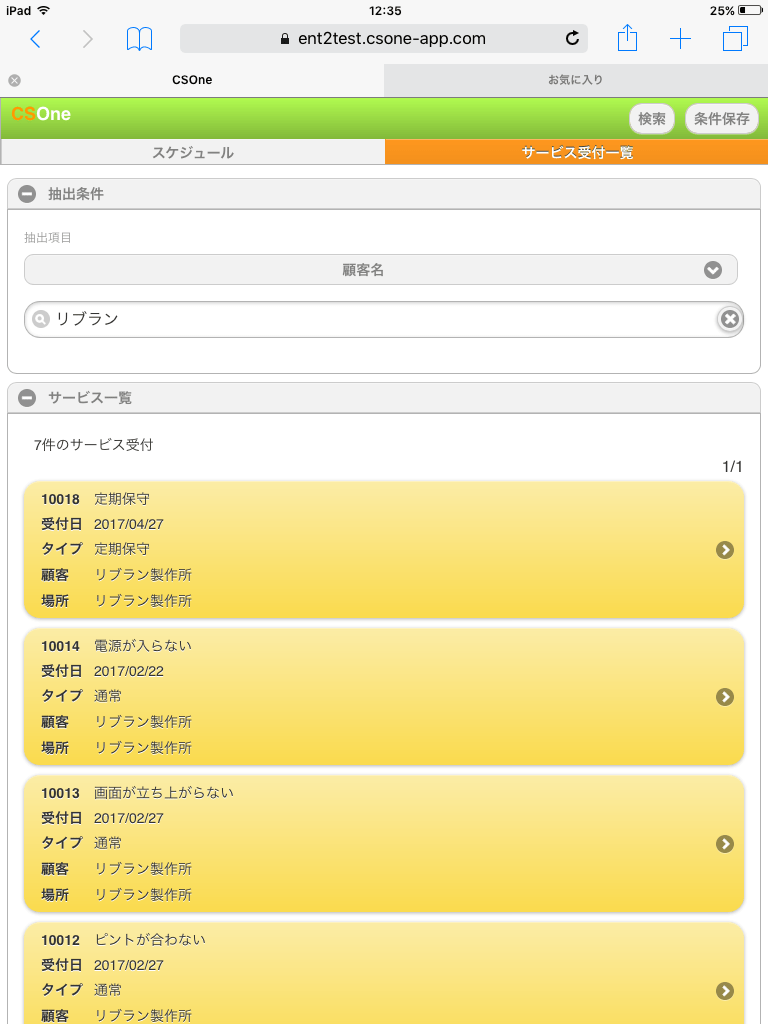Reload the page with refresh icon
Viewport: 768px width, 1024px height.
pyautogui.click(x=572, y=39)
